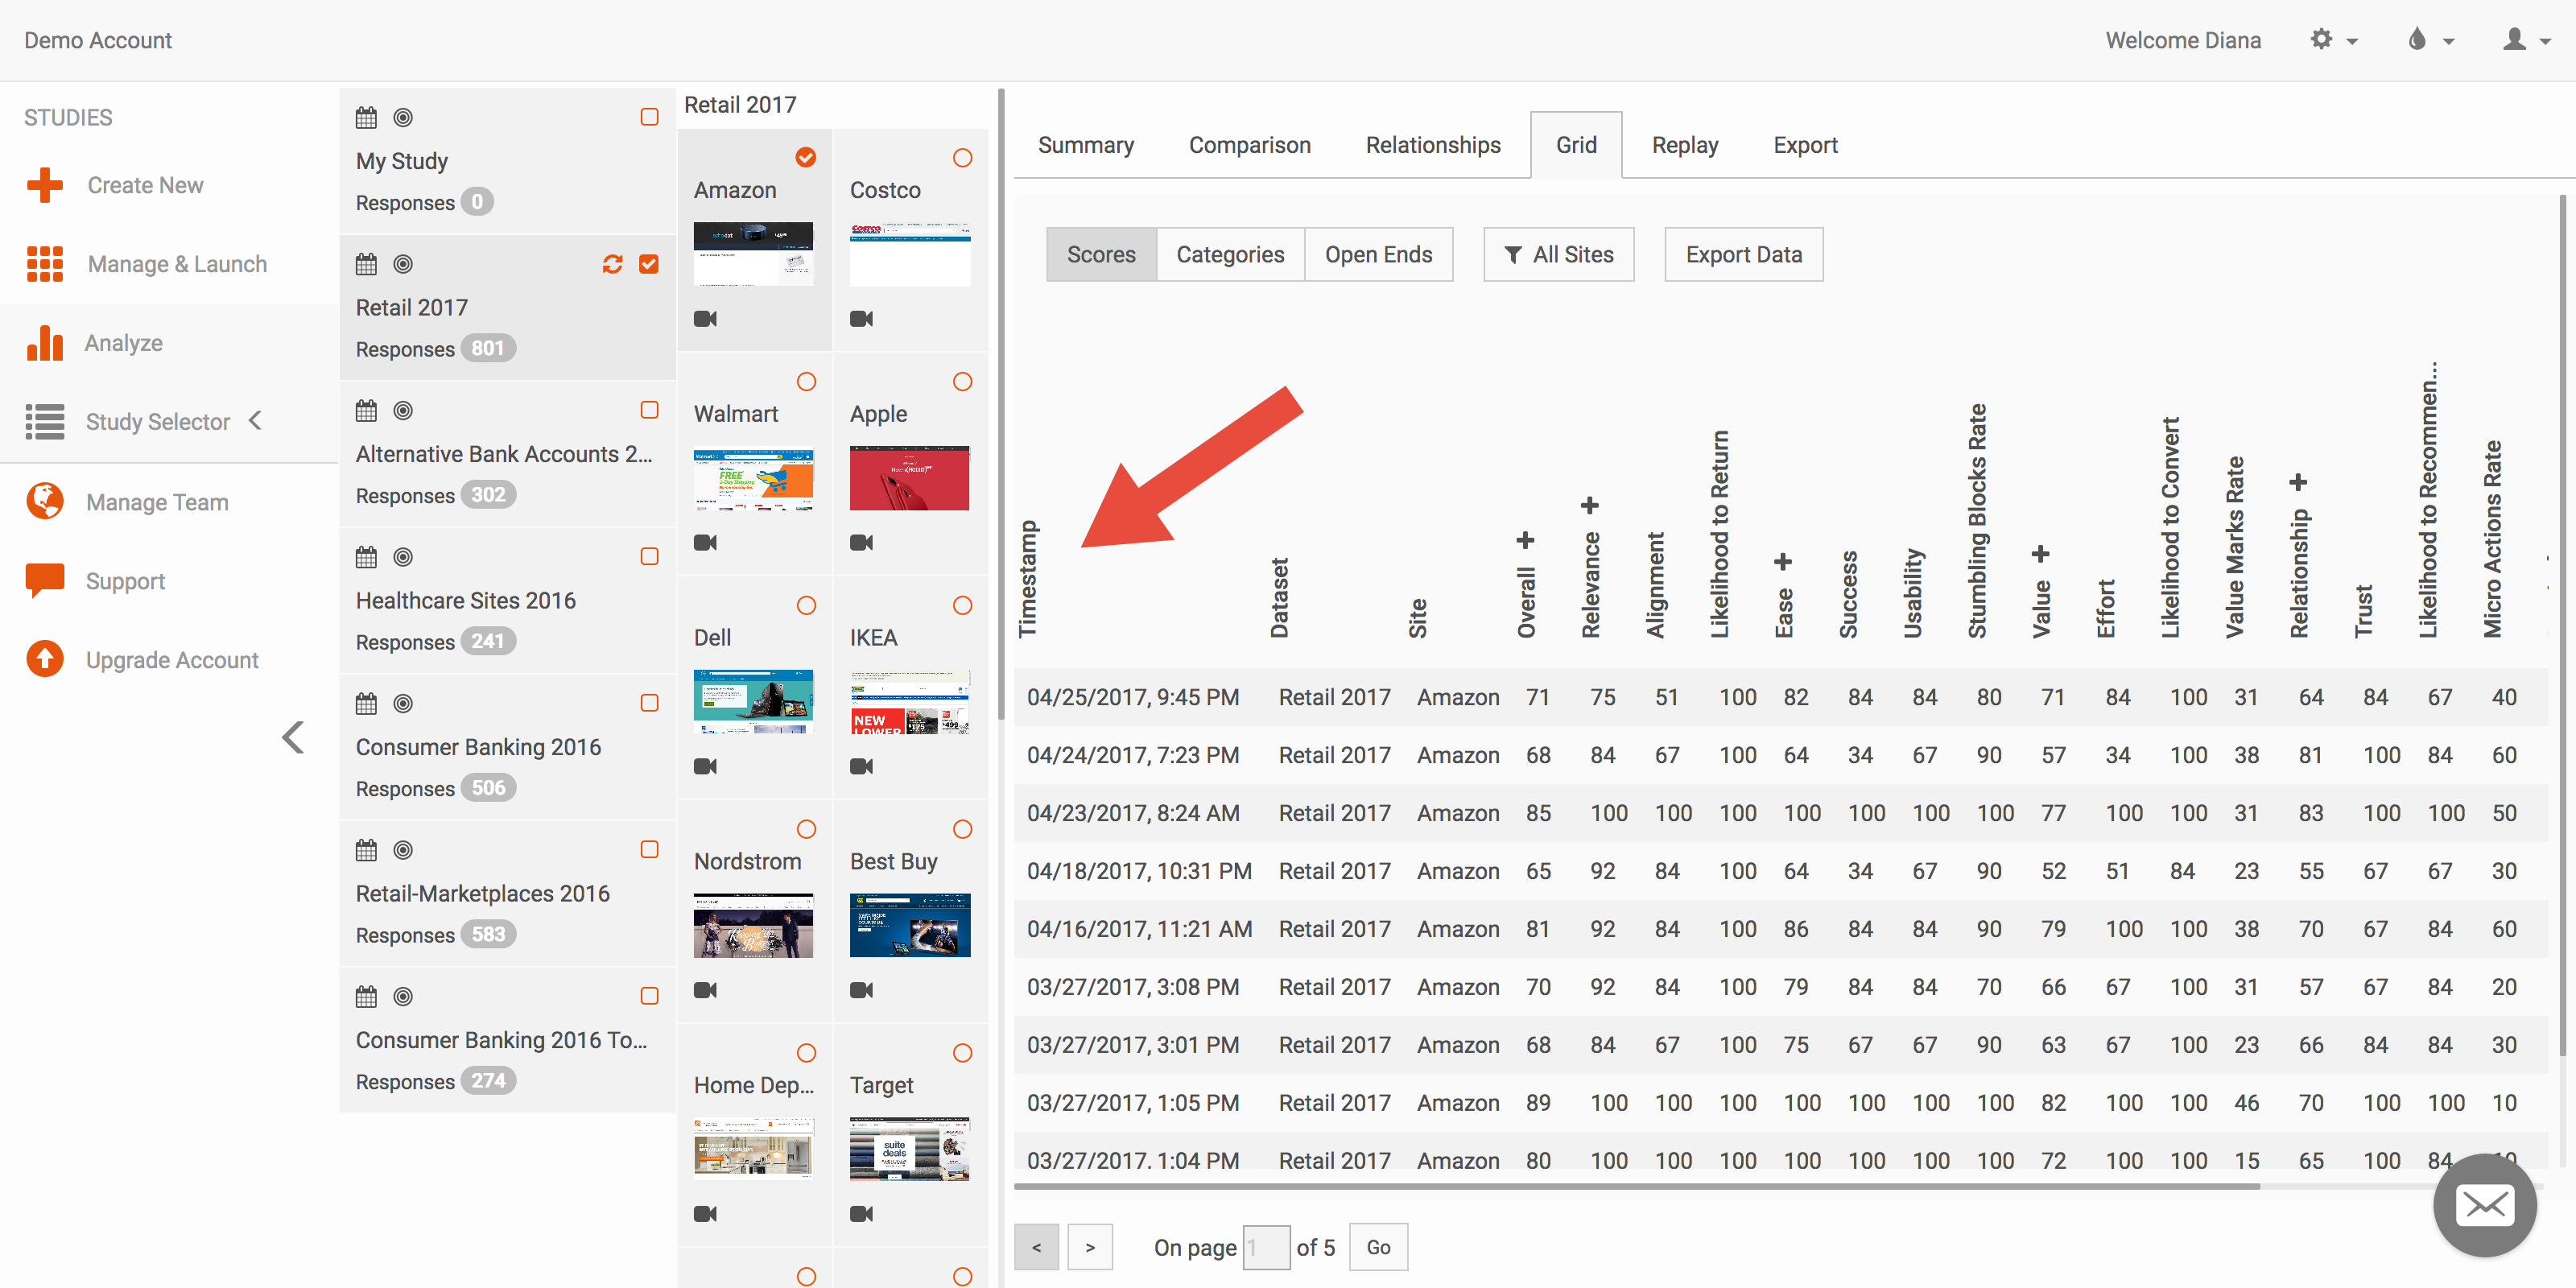Click the Scores button
The width and height of the screenshot is (2576, 1288).
click(x=1101, y=254)
